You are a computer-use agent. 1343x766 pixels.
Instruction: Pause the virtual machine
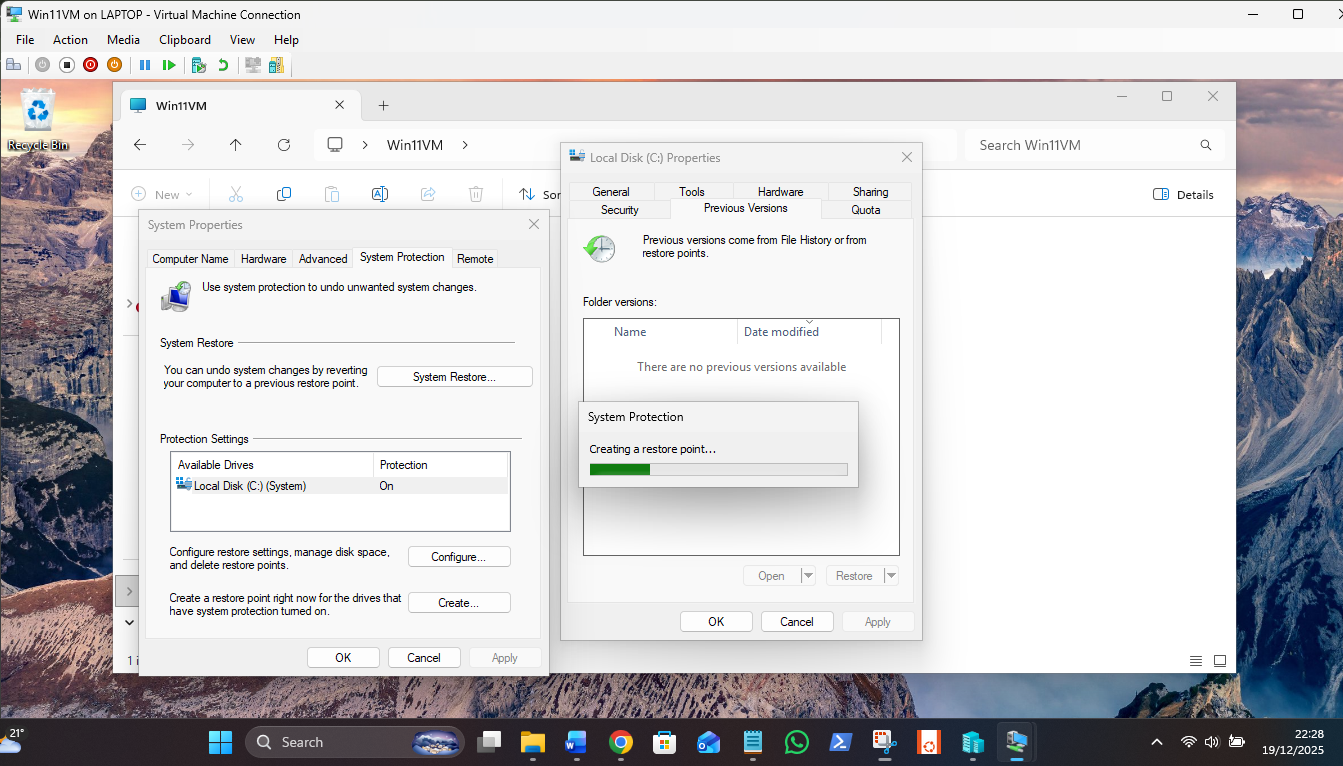(x=145, y=65)
